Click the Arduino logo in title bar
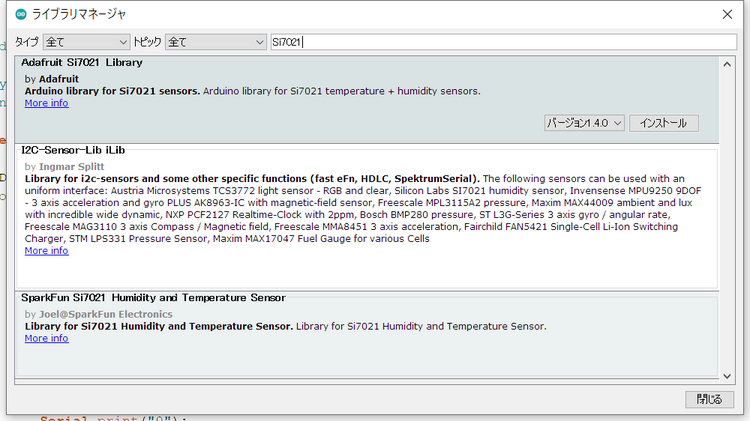This screenshot has width=750, height=421. point(22,14)
